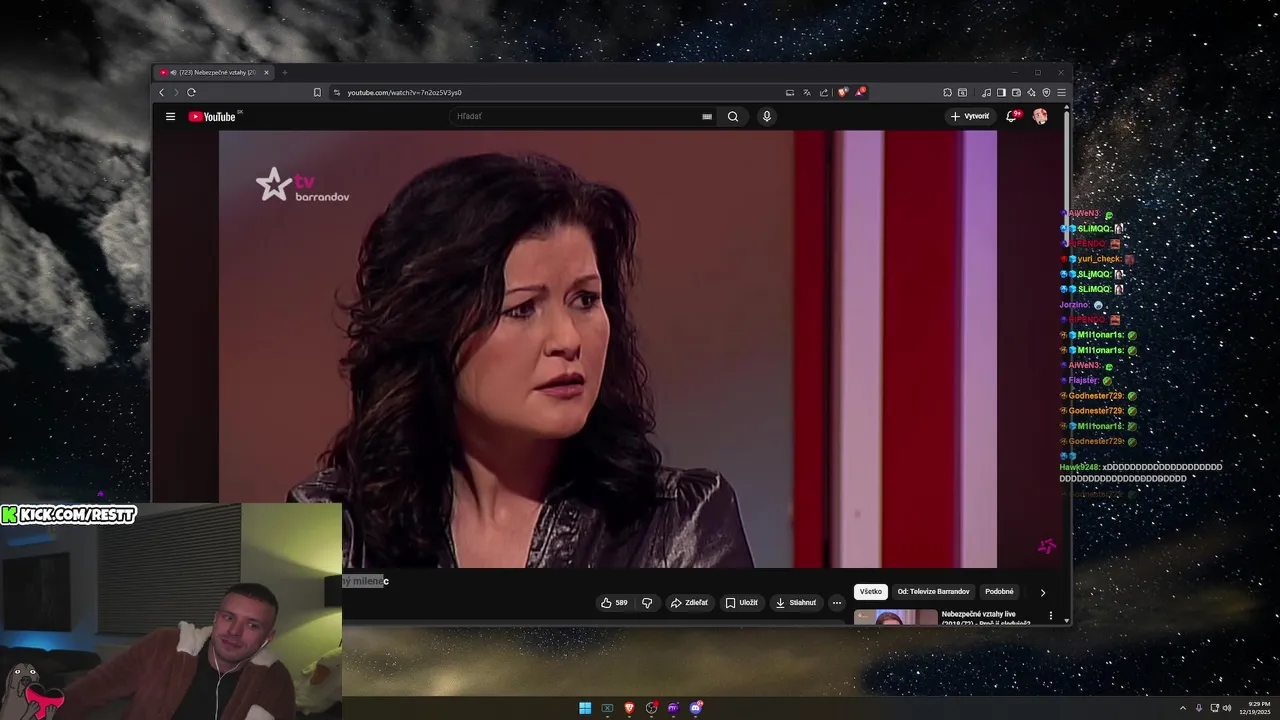Select the Všetko filter chip
This screenshot has width=1280, height=720.
click(871, 591)
